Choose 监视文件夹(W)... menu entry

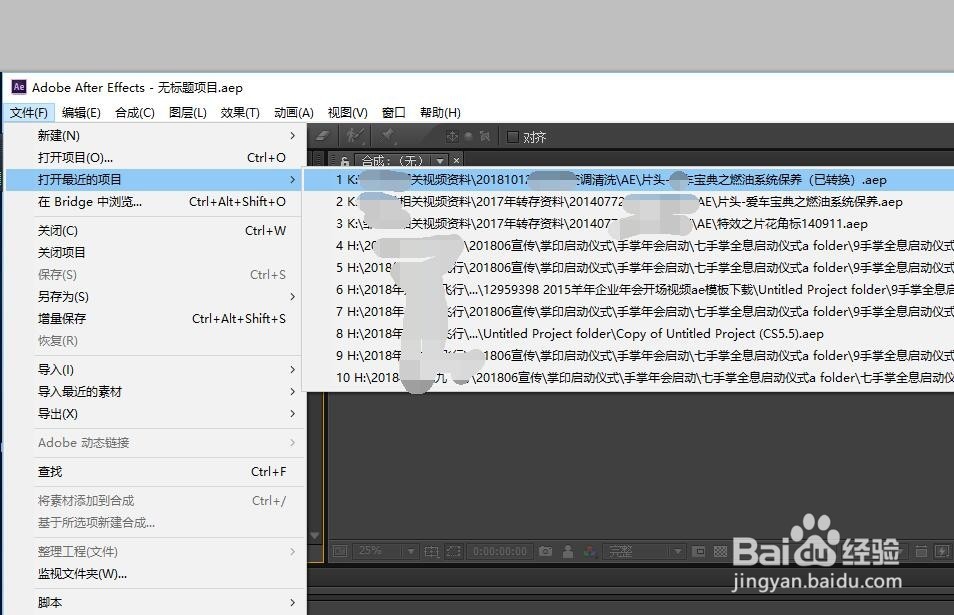[x=155, y=574]
